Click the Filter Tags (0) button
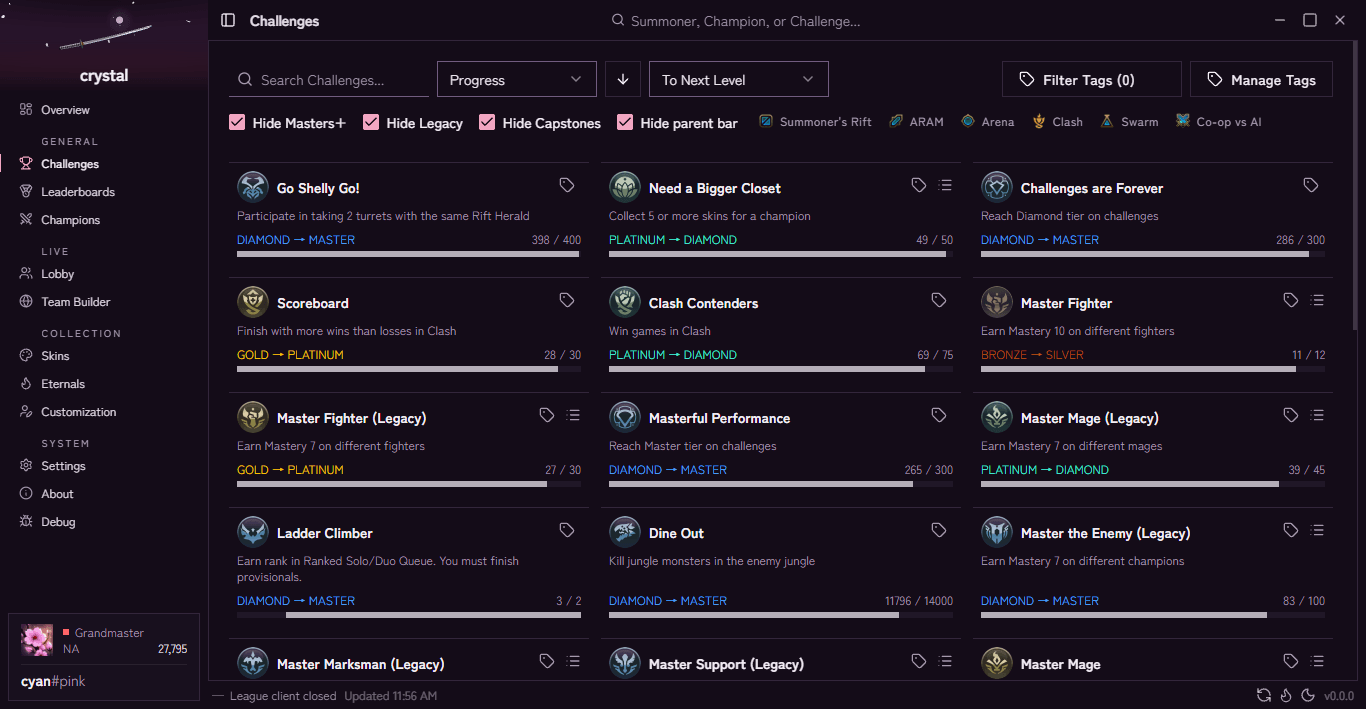Image resolution: width=1366 pixels, height=709 pixels. click(x=1092, y=79)
